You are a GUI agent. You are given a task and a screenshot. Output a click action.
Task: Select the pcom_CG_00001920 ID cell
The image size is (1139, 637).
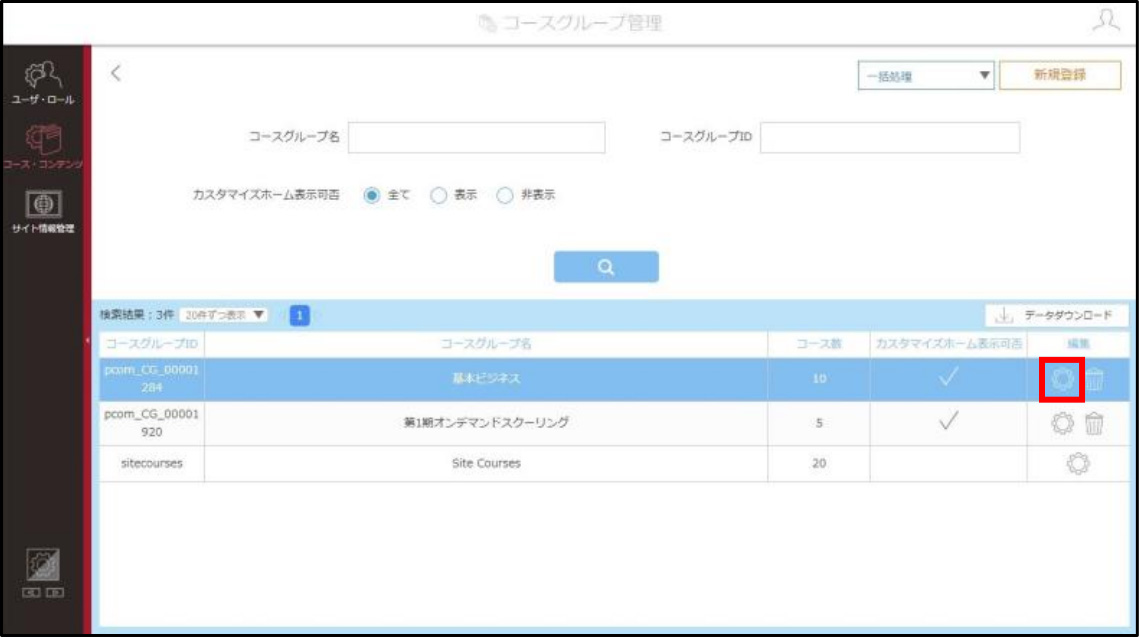pos(152,423)
